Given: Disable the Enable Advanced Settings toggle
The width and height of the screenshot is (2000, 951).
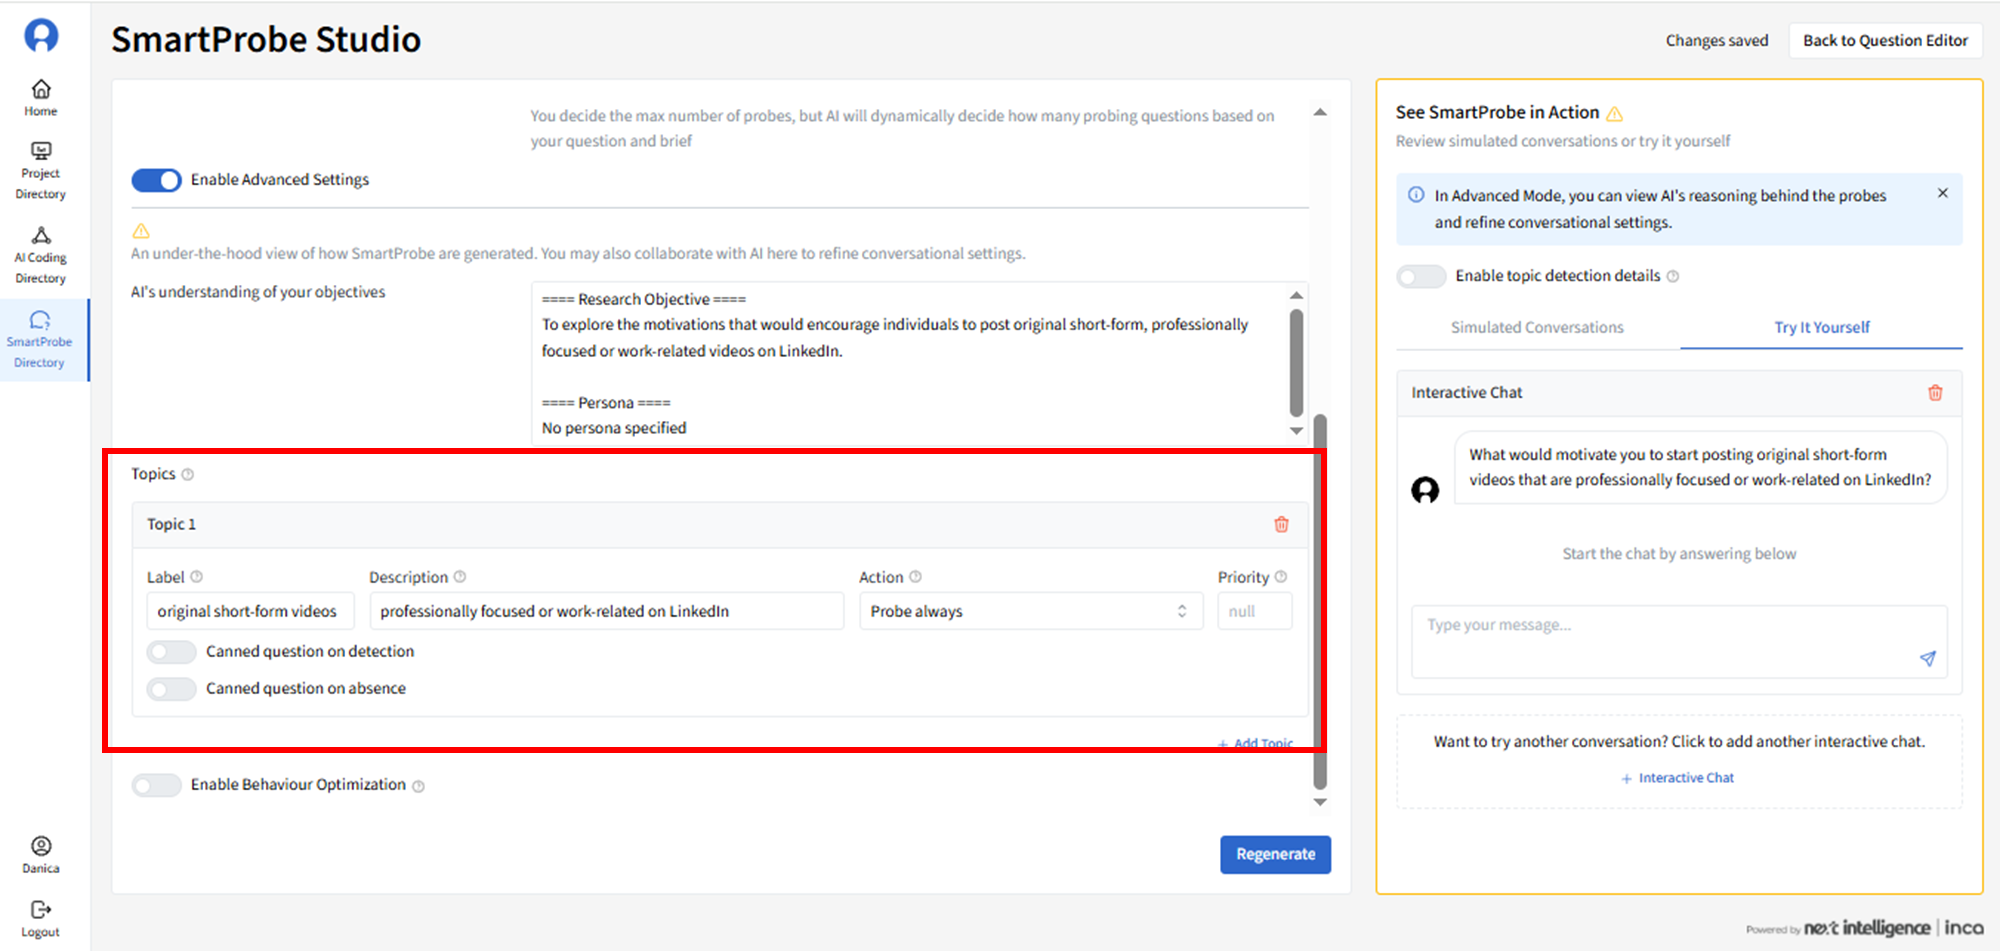Looking at the screenshot, I should [157, 180].
